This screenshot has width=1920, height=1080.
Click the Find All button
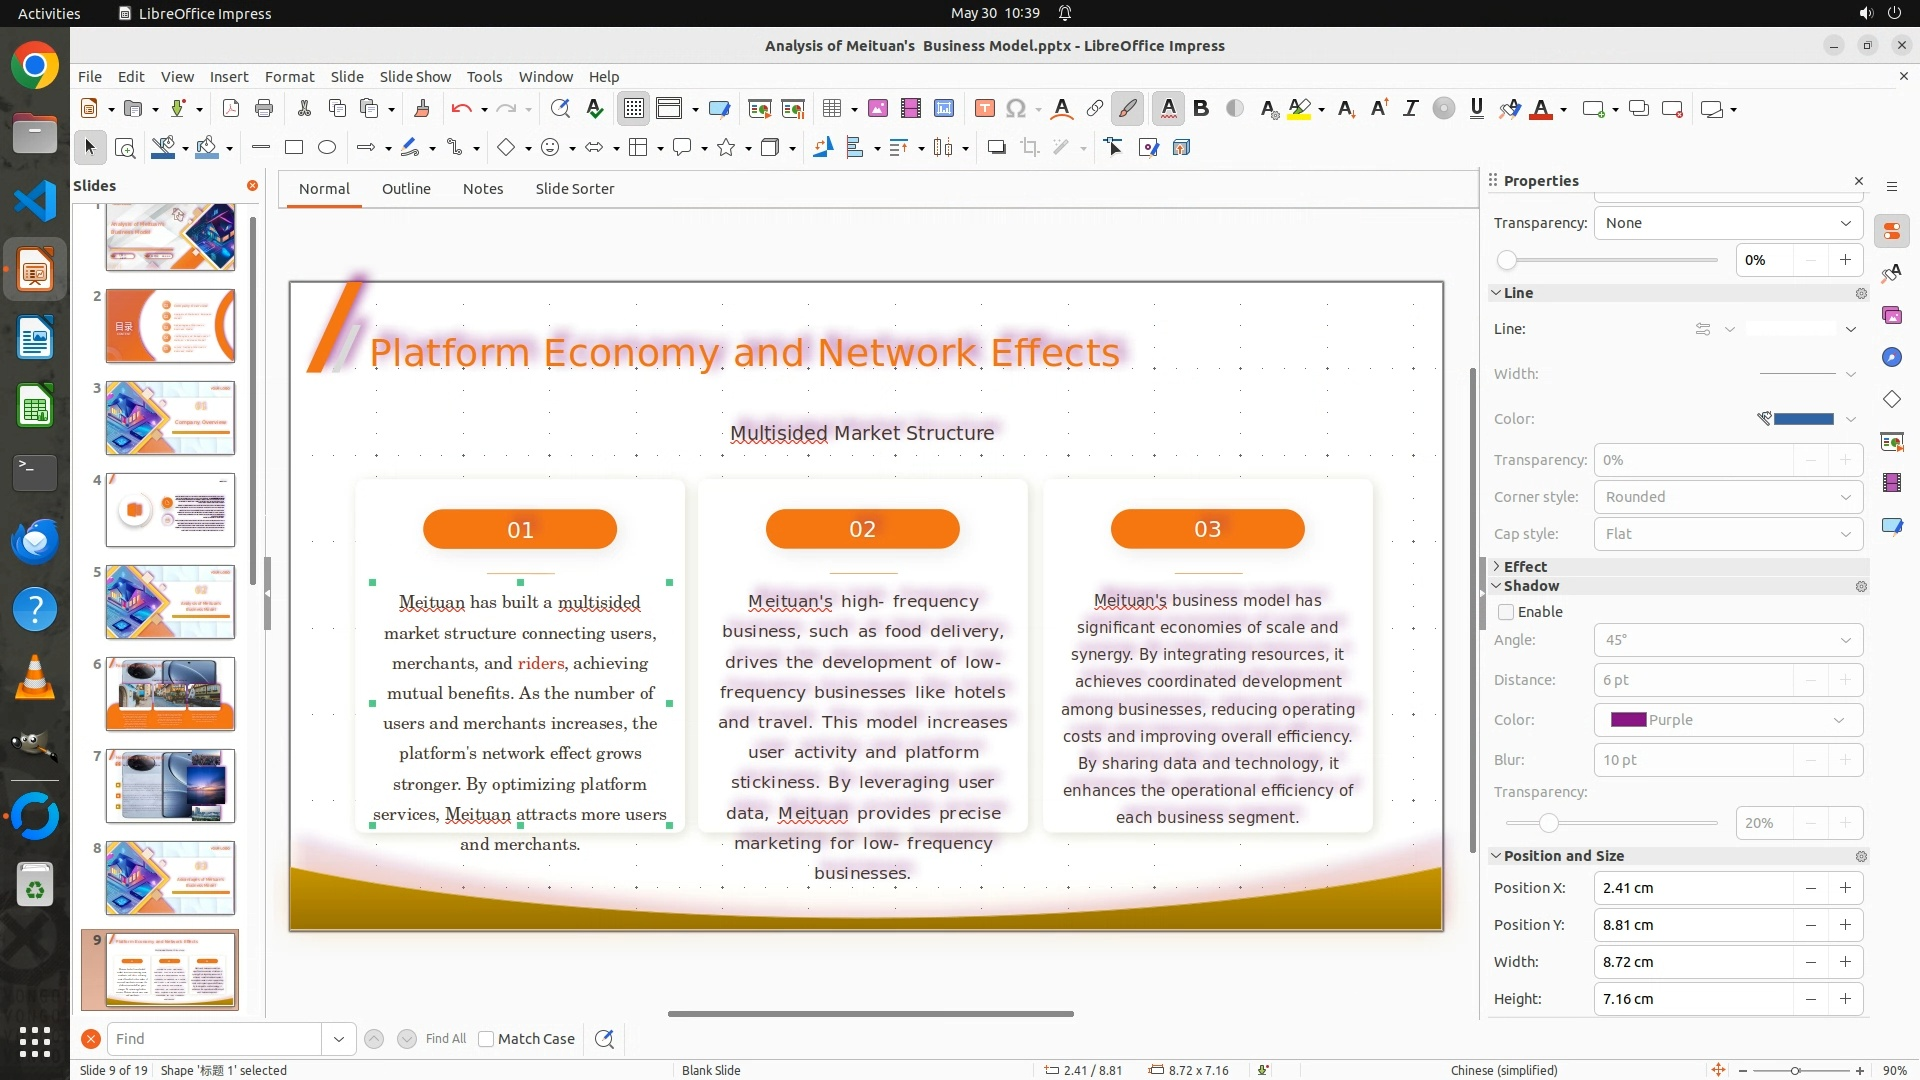click(445, 1039)
